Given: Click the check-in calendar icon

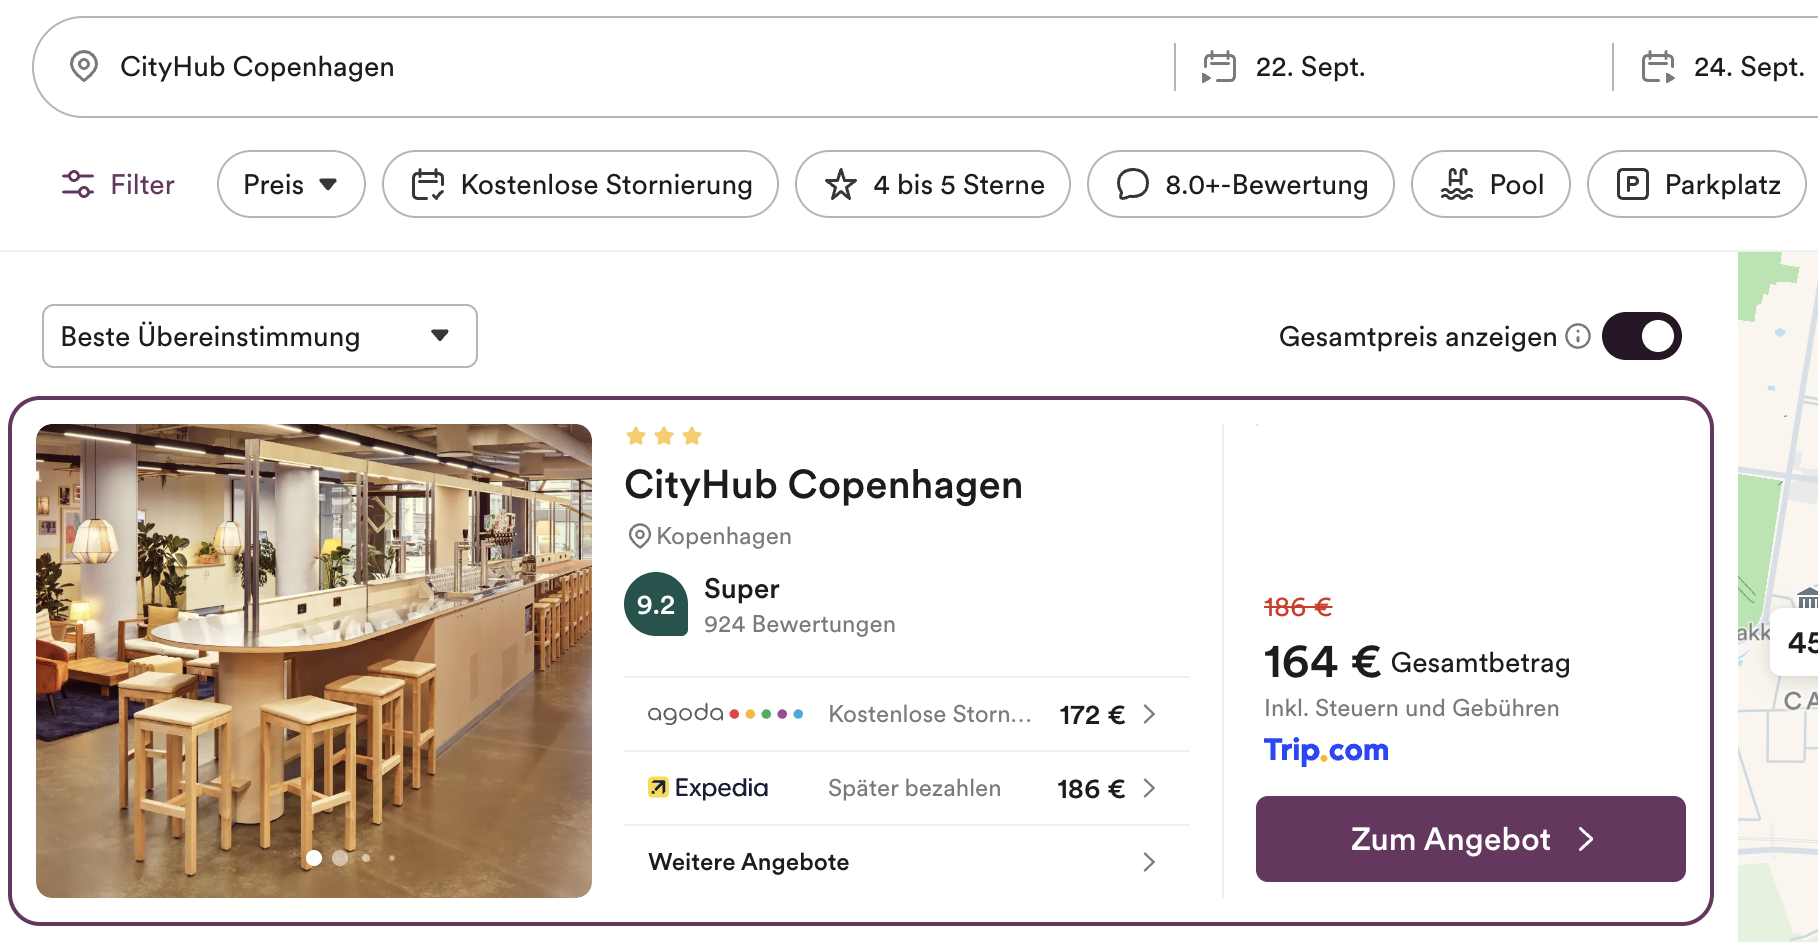Looking at the screenshot, I should 1219,67.
